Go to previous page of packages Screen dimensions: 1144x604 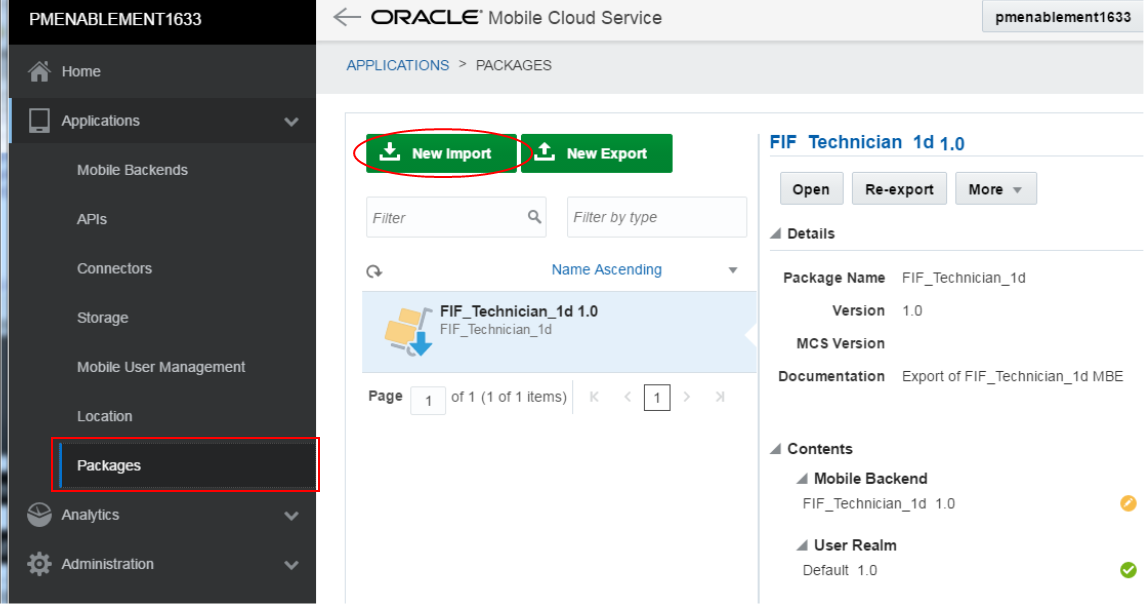[627, 397]
